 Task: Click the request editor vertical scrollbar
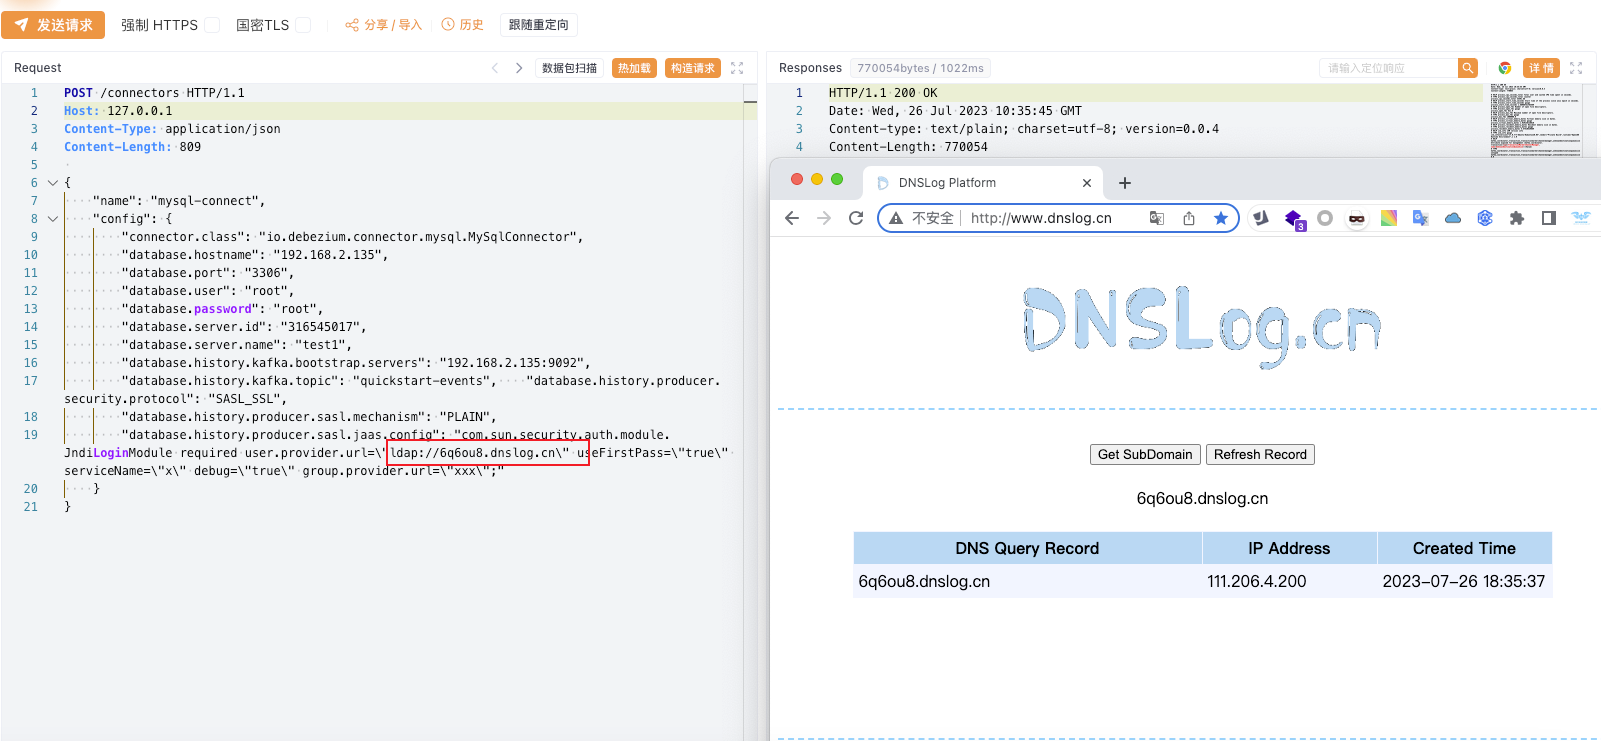(x=750, y=411)
